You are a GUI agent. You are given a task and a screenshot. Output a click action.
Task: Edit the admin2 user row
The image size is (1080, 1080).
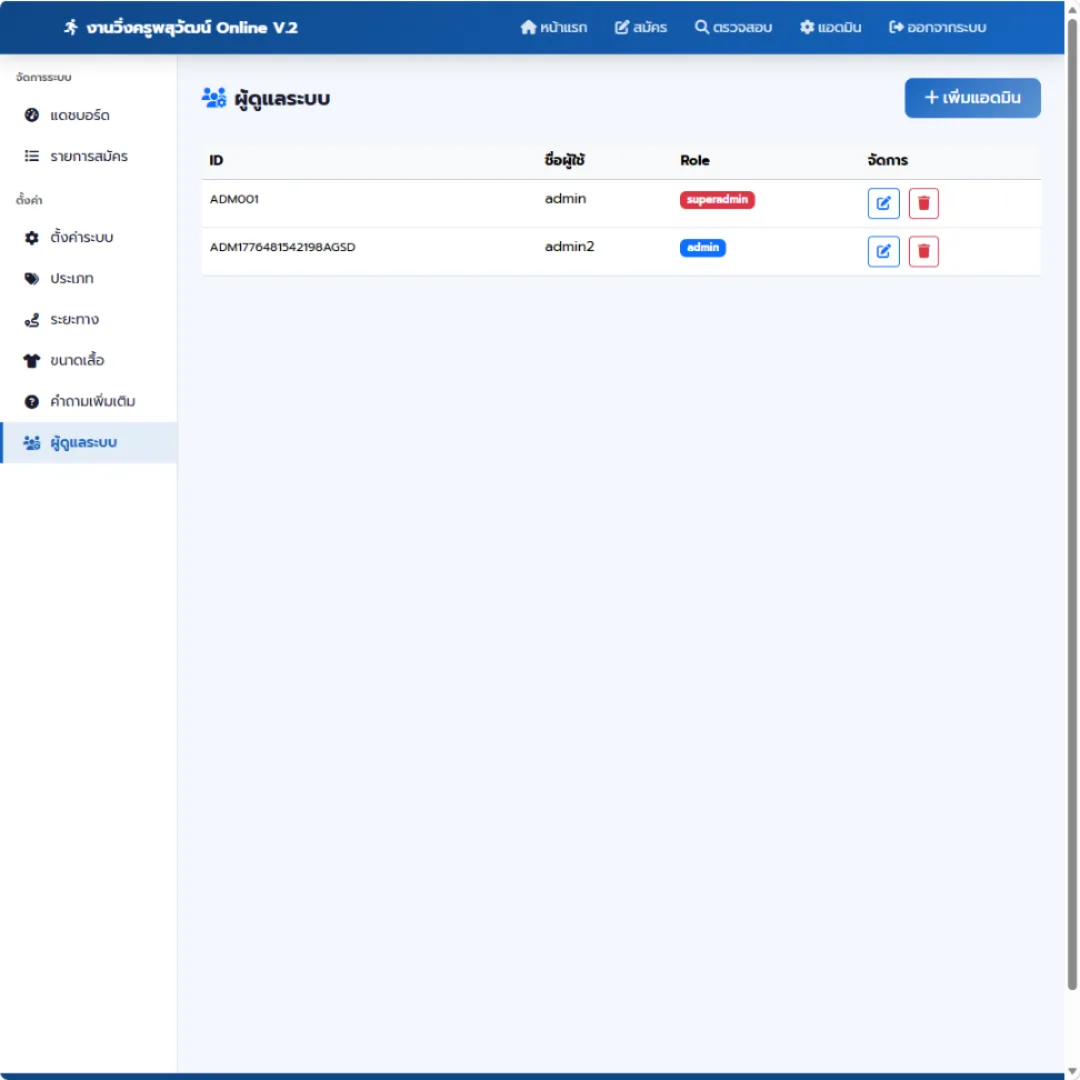coord(883,251)
